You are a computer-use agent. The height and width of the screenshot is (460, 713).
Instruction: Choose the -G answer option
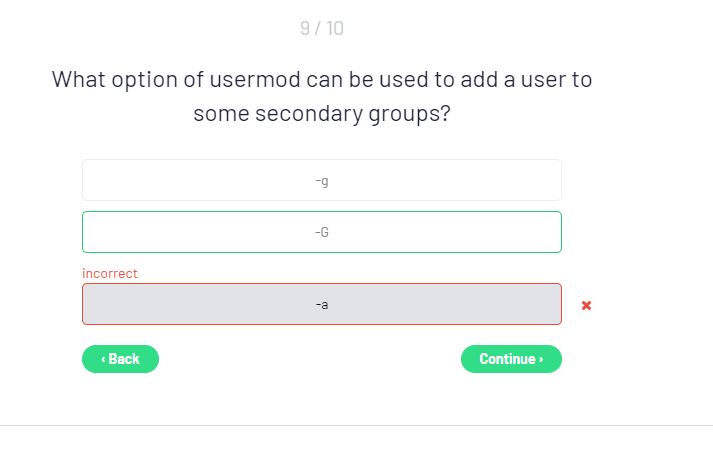point(321,232)
